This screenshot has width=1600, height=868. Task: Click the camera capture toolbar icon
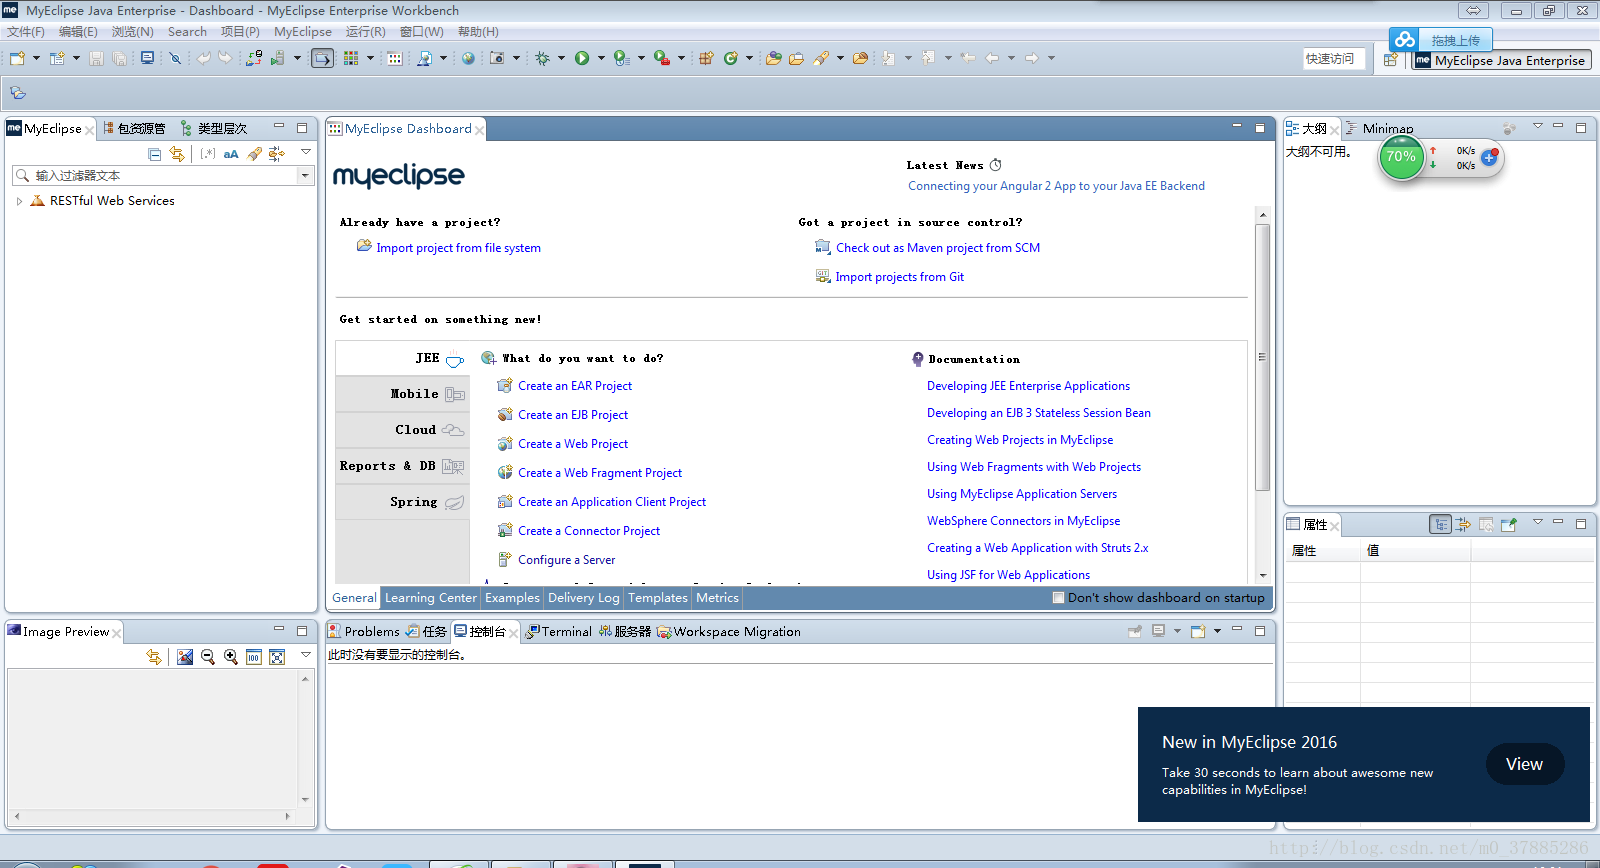497,58
